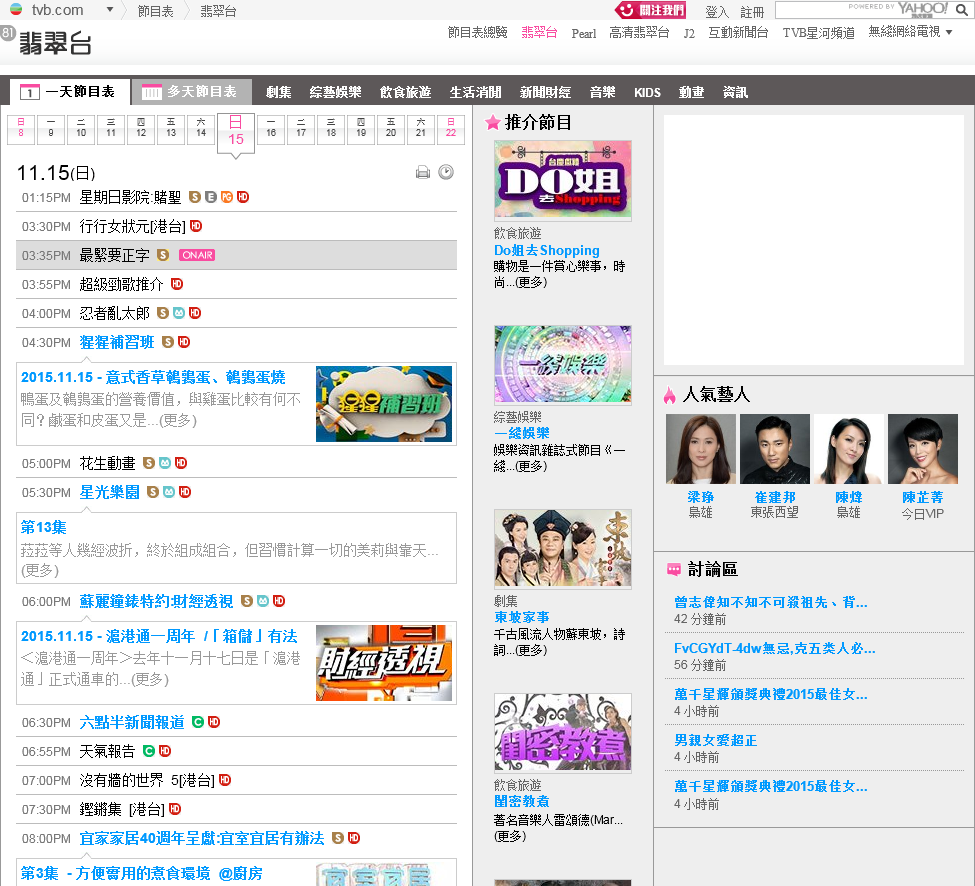Click the blue dubbing icon on 花生動畫 row

click(165, 463)
